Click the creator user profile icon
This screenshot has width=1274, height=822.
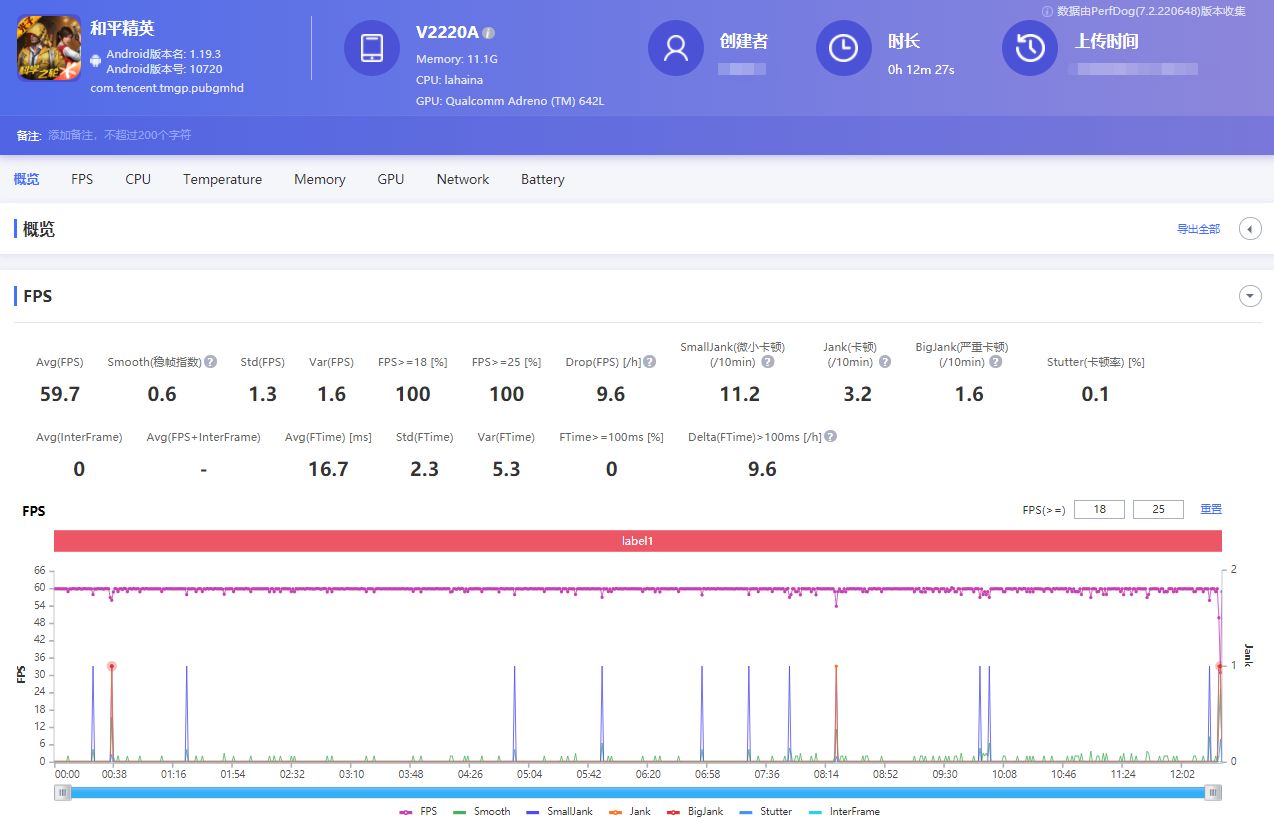click(675, 48)
